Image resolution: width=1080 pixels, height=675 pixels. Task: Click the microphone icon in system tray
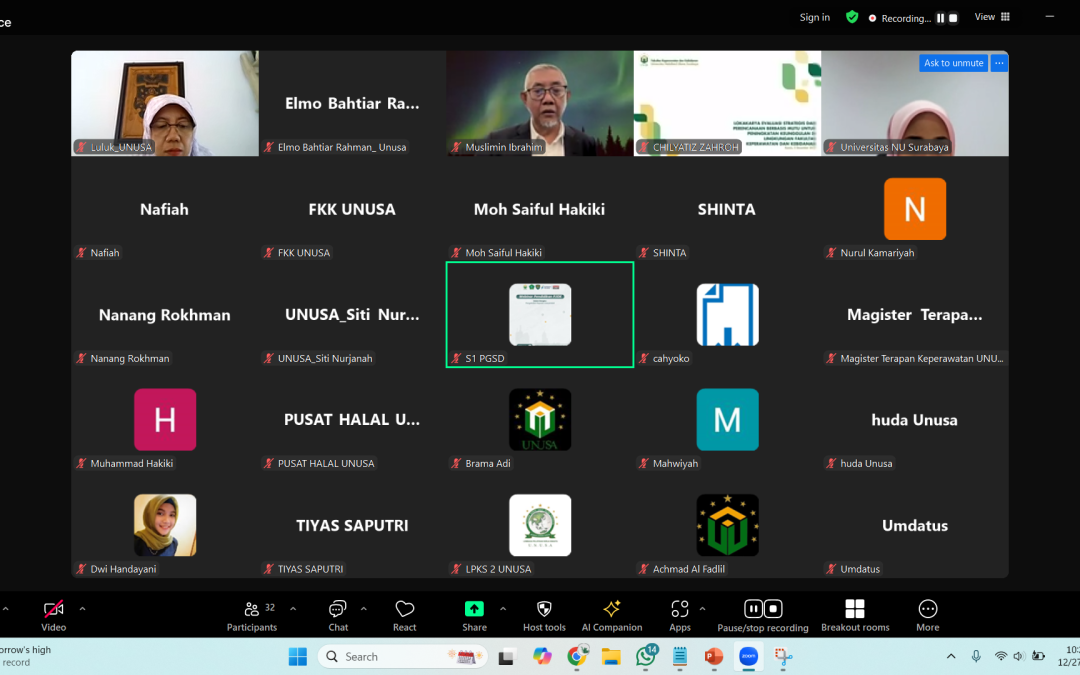[x=976, y=656]
